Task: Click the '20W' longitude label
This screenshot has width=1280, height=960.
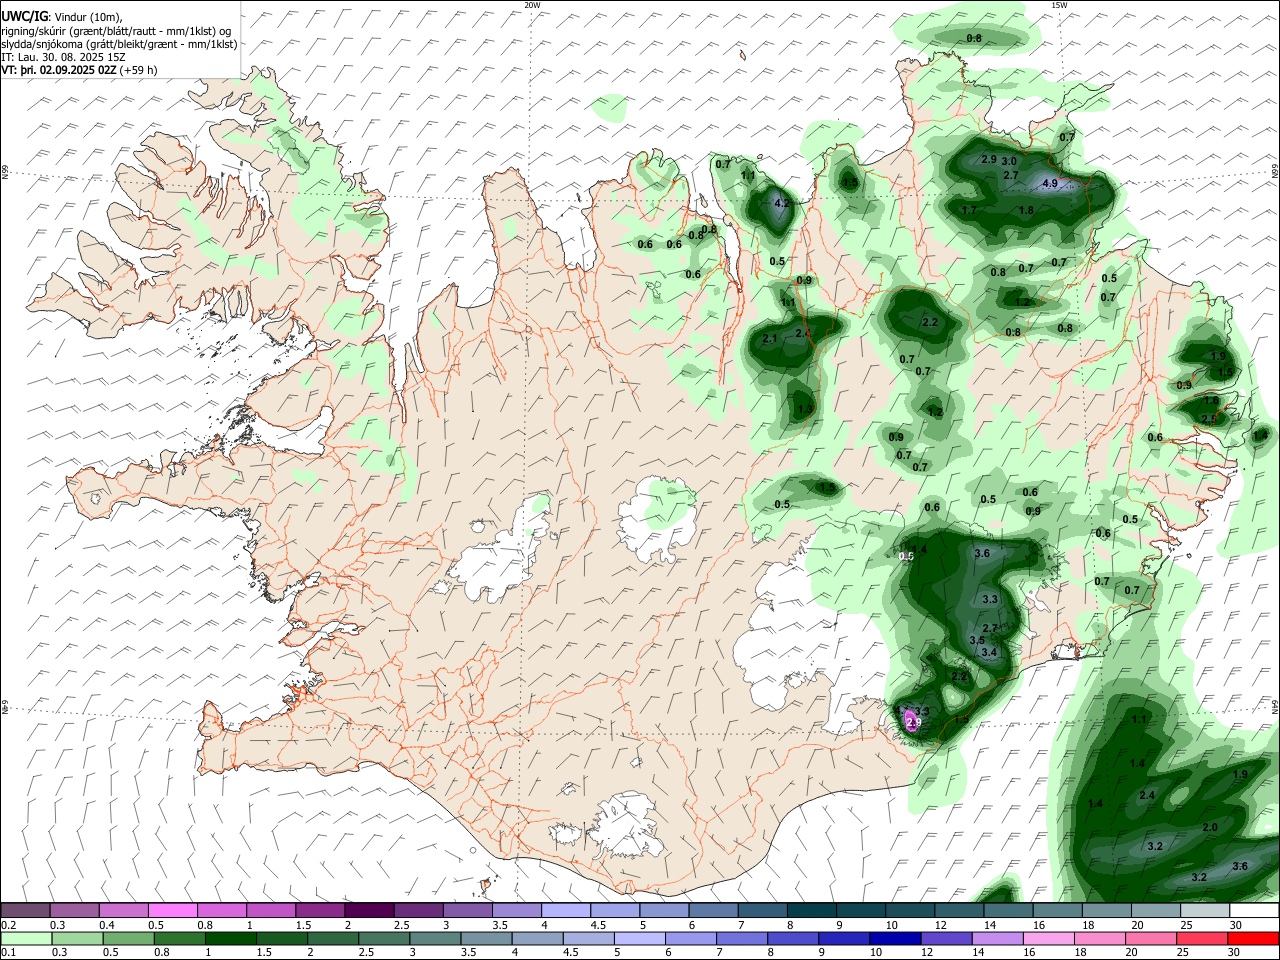Action: [532, 5]
